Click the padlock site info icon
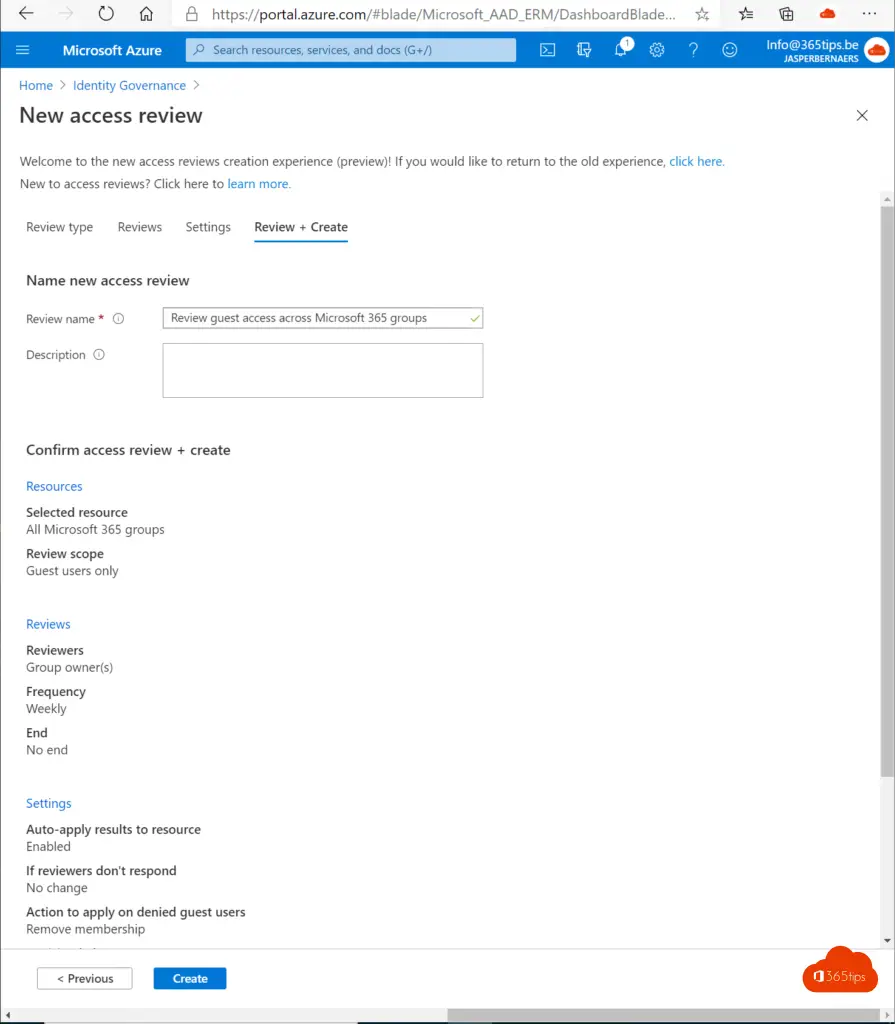Viewport: 895px width, 1024px height. point(191,14)
